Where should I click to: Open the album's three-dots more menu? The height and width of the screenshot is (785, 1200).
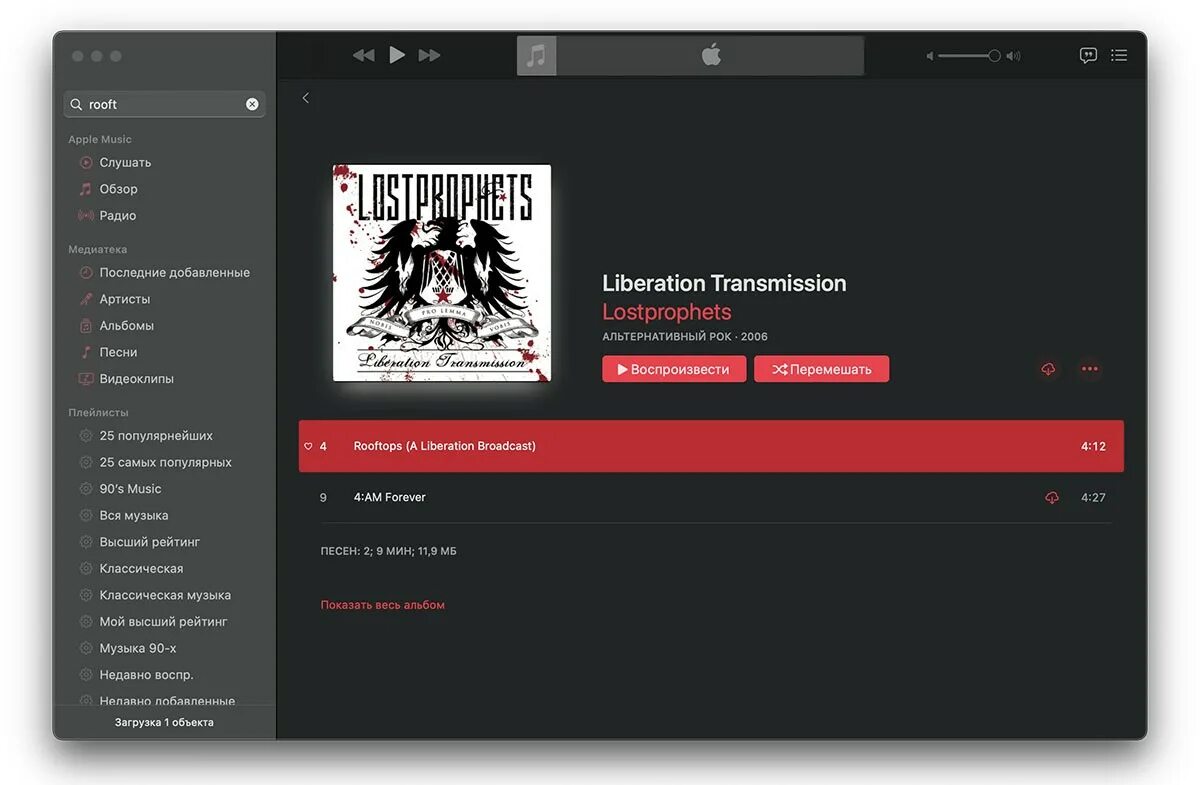pos(1090,369)
